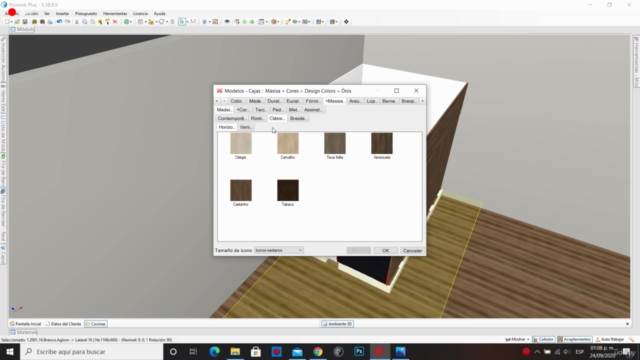
Task: Click OK button in Modelos dialog
Action: 385,251
